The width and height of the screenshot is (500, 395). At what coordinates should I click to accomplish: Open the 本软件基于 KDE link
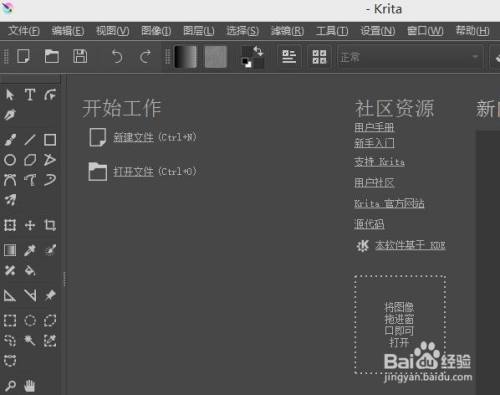tap(410, 245)
